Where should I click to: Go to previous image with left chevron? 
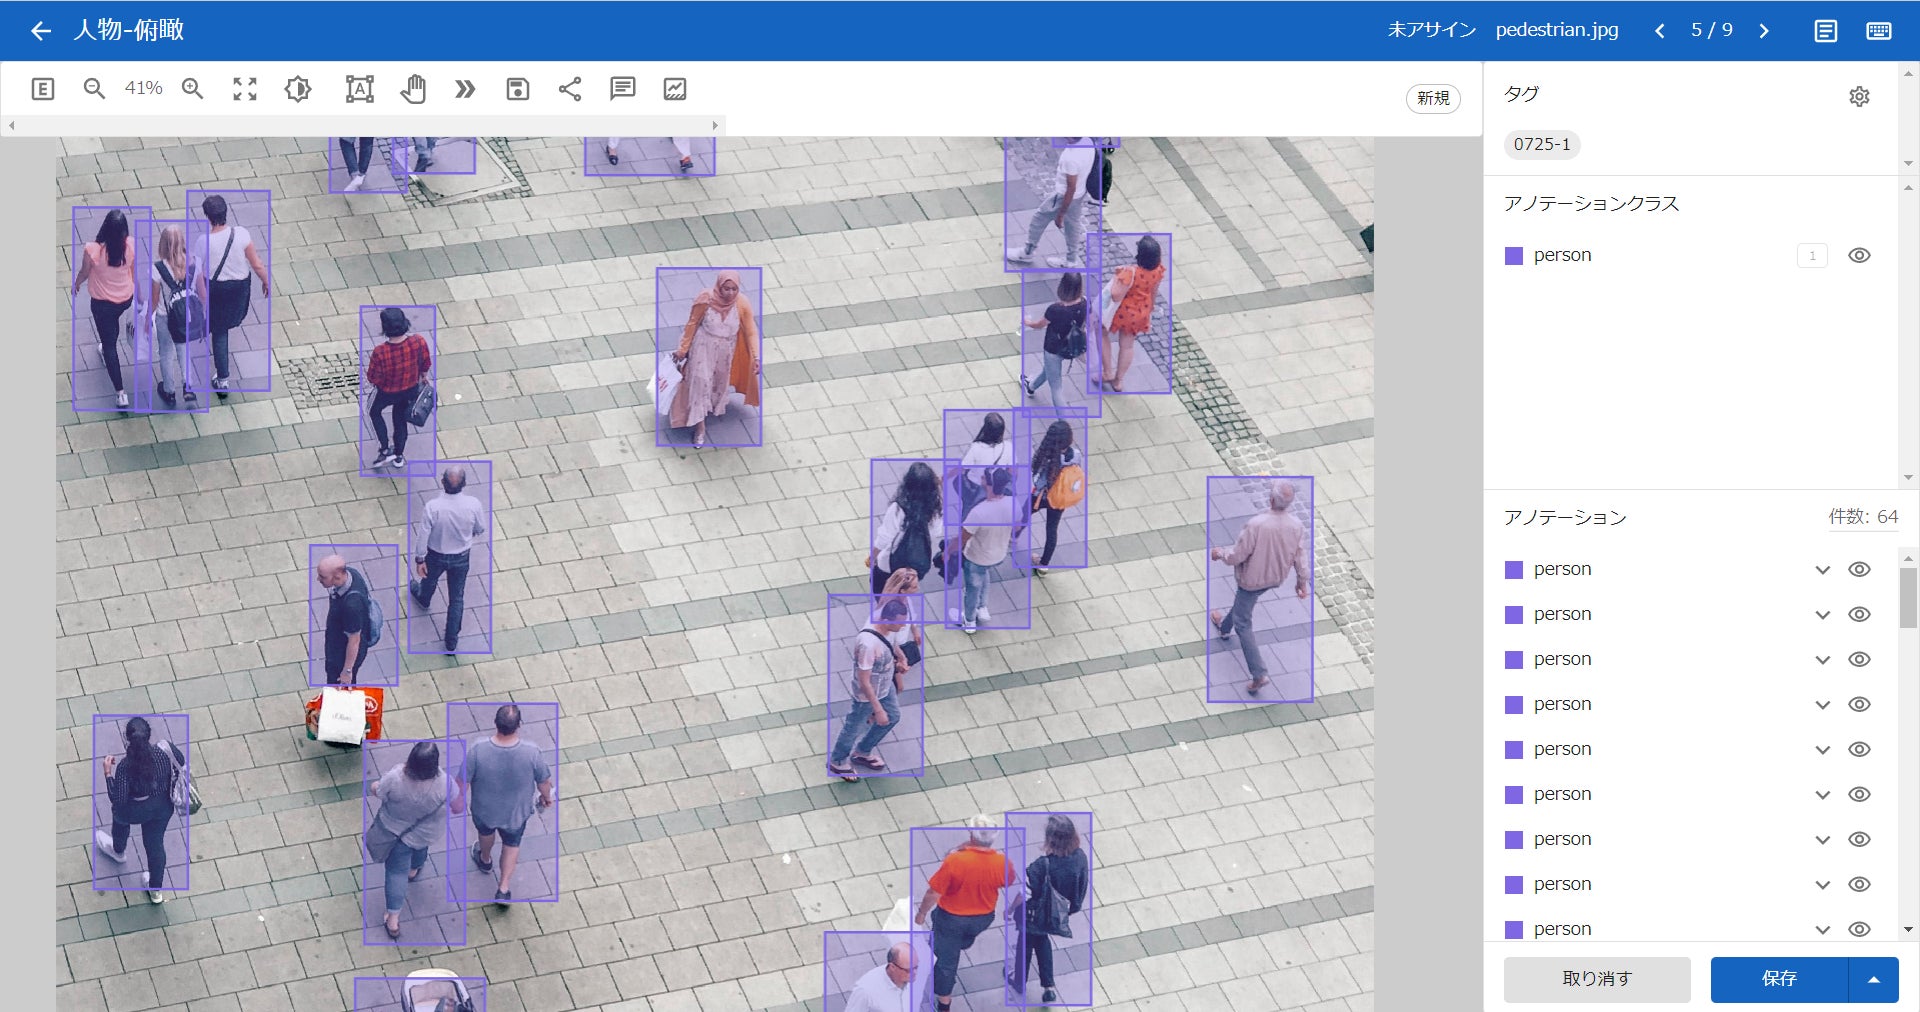tap(1660, 31)
